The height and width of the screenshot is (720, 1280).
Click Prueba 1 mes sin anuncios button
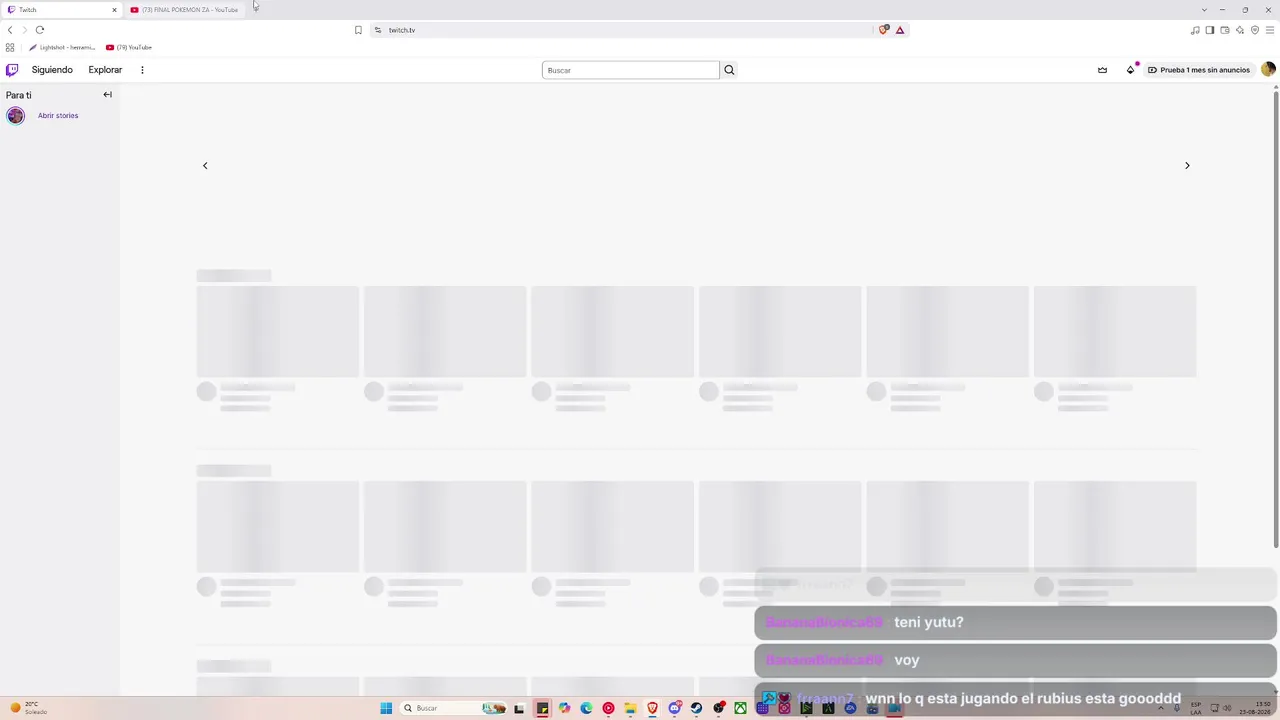tap(1199, 70)
